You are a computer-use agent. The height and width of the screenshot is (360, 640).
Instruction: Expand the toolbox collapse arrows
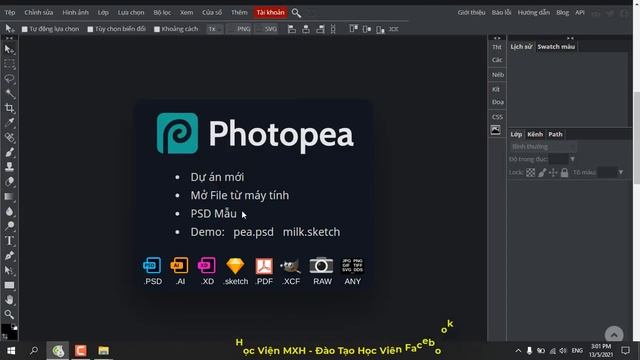pos(9,38)
